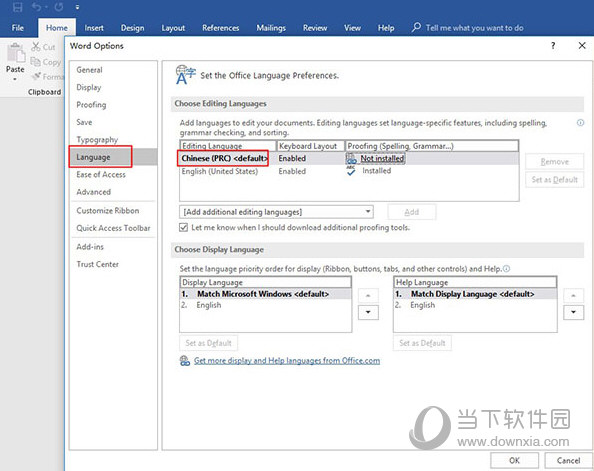Select 'Match Microsoft Windows <default>' display language
Screen dimensions: 594x471
266,294
